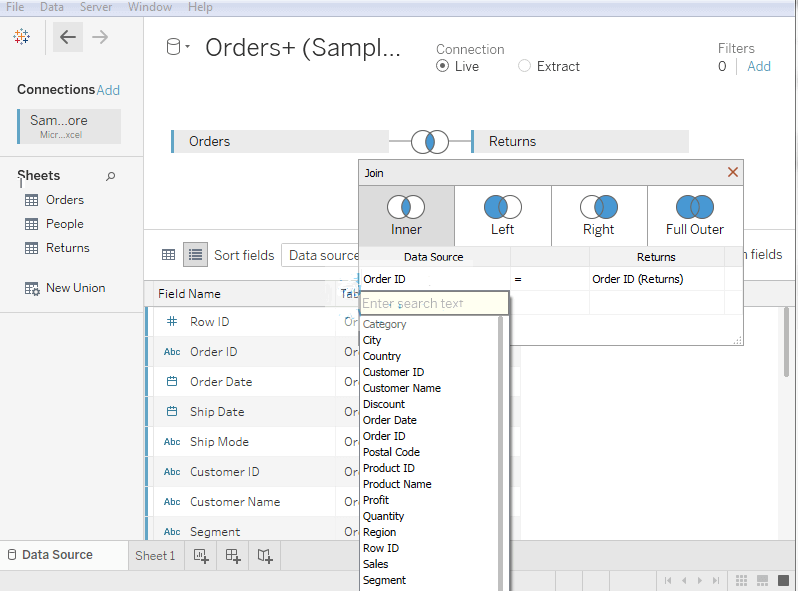Open the data source cylinder dropdown arrow
The width and height of the screenshot is (798, 591).
188,46
